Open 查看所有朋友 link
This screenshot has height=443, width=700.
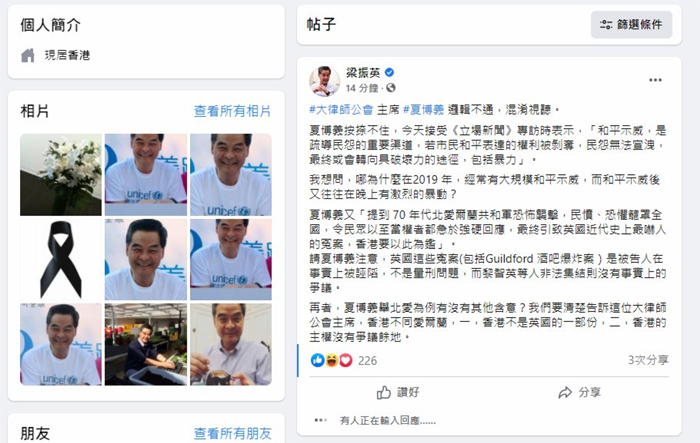coord(232,433)
